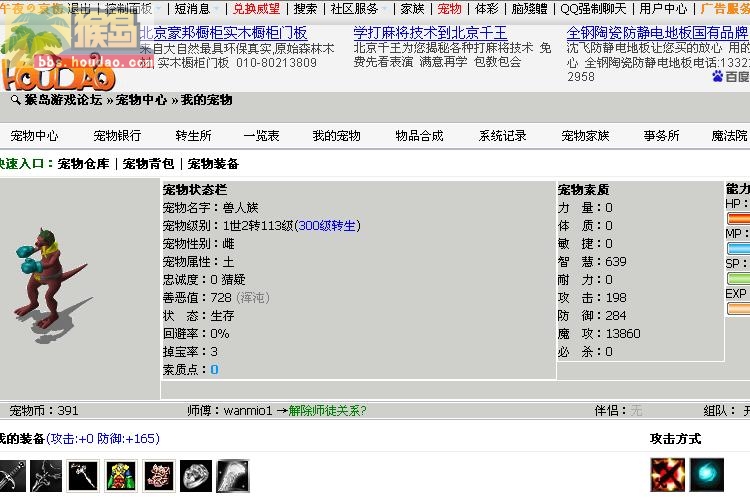
Task: Click the sword weapon equipment icon
Action: tap(12, 476)
